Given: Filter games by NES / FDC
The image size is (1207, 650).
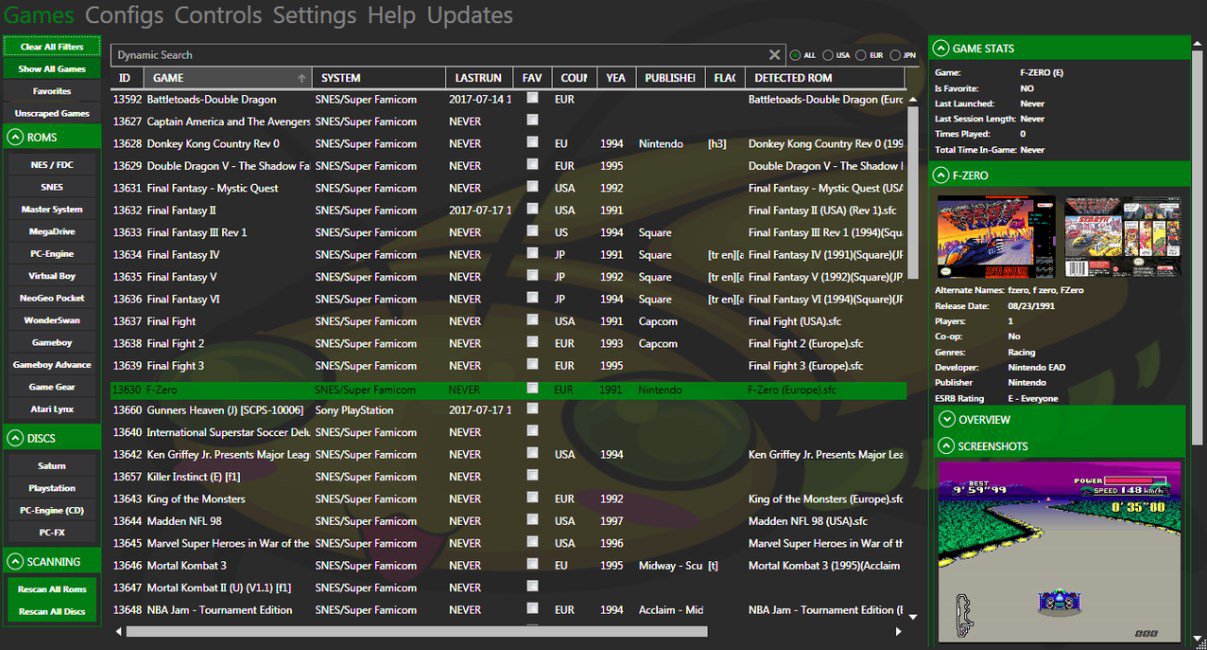Looking at the screenshot, I should tap(52, 165).
